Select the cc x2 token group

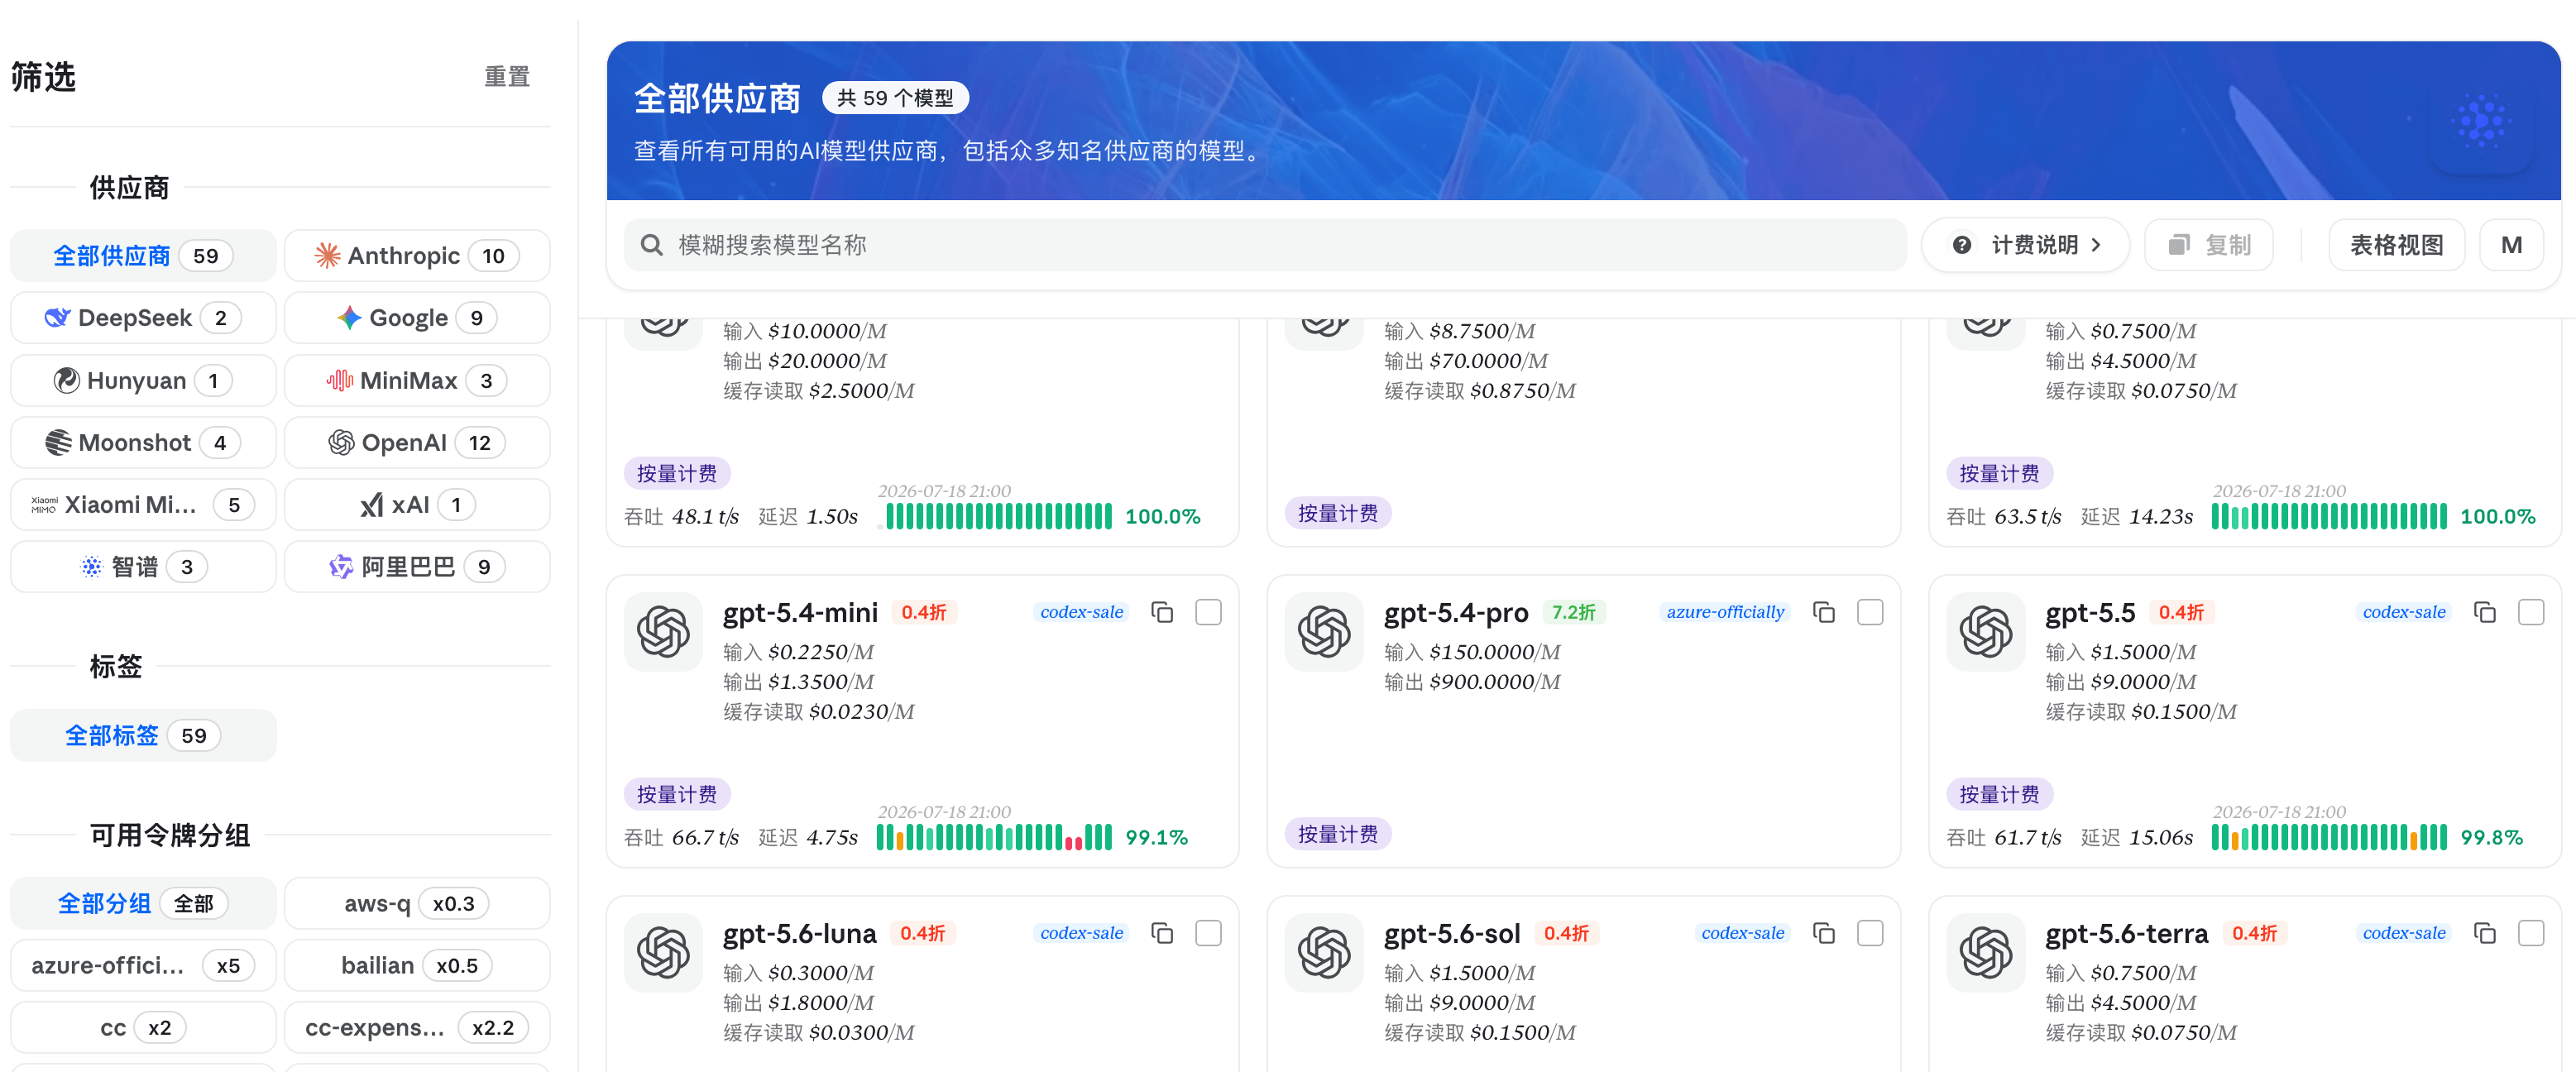pyautogui.click(x=143, y=1028)
